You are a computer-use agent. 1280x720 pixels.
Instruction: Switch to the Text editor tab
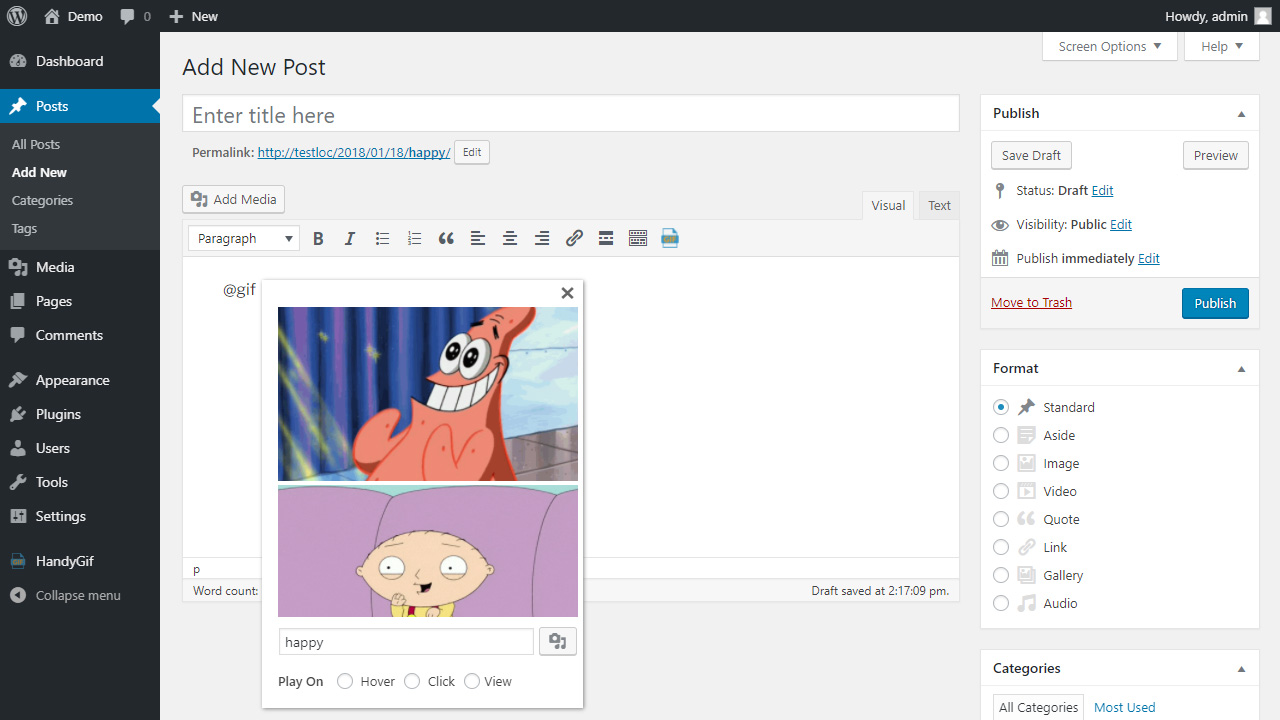[939, 205]
